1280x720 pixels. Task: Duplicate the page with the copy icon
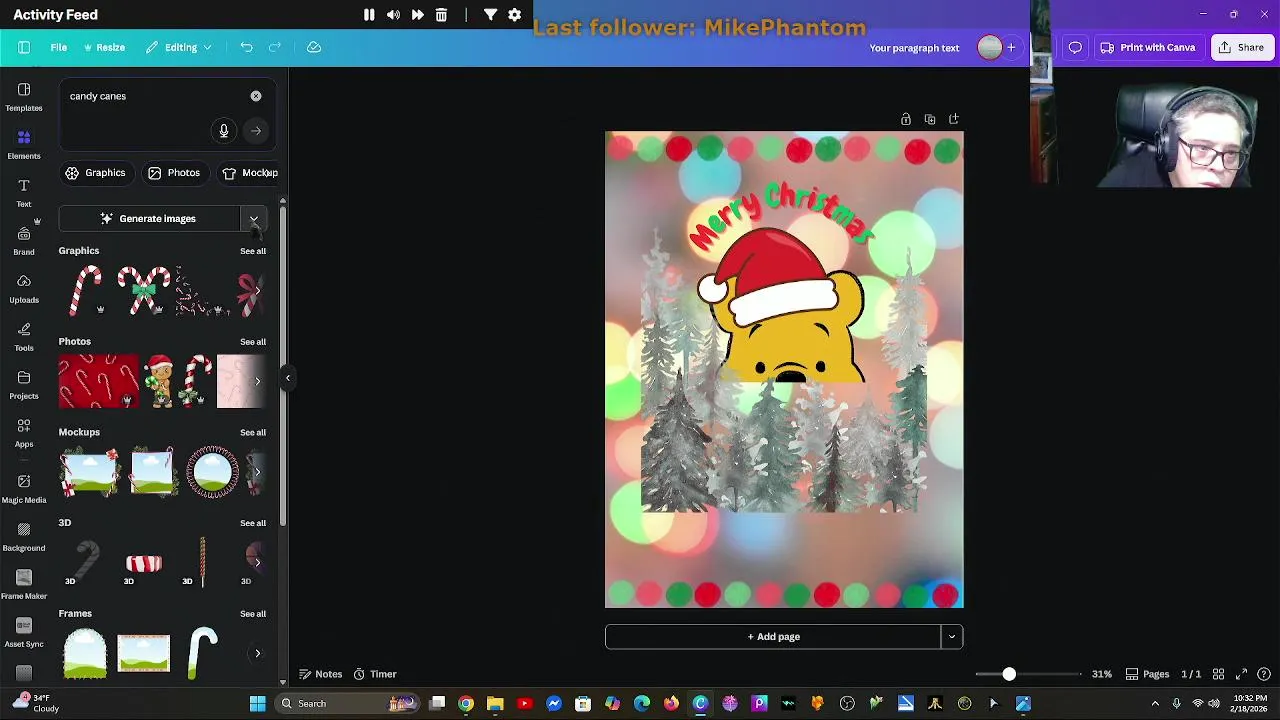(x=930, y=119)
